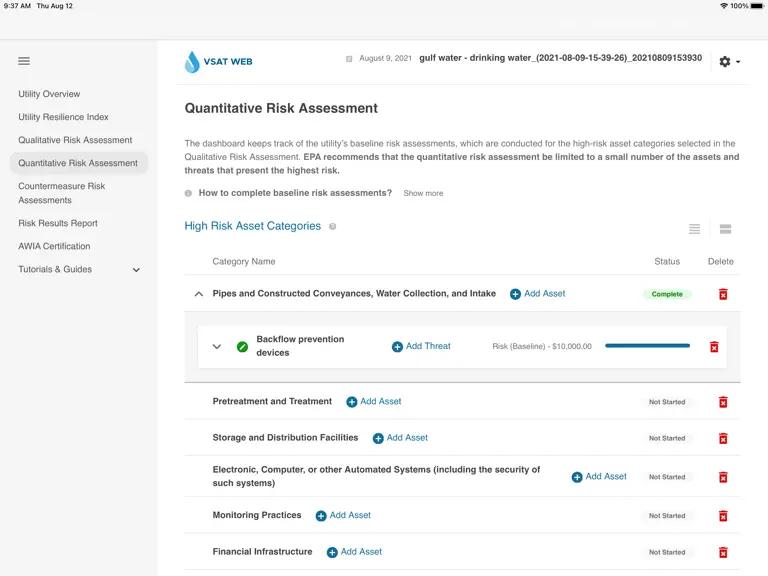Add Asset under Electronic, Computer systems category

tap(599, 477)
